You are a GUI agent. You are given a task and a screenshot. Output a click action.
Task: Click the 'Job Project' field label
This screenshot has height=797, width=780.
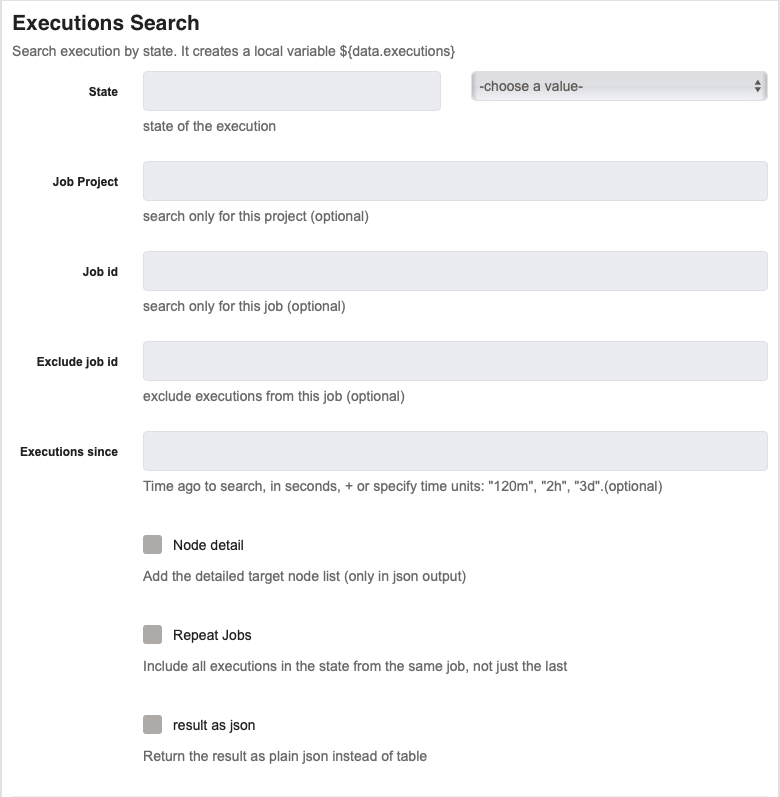85,181
